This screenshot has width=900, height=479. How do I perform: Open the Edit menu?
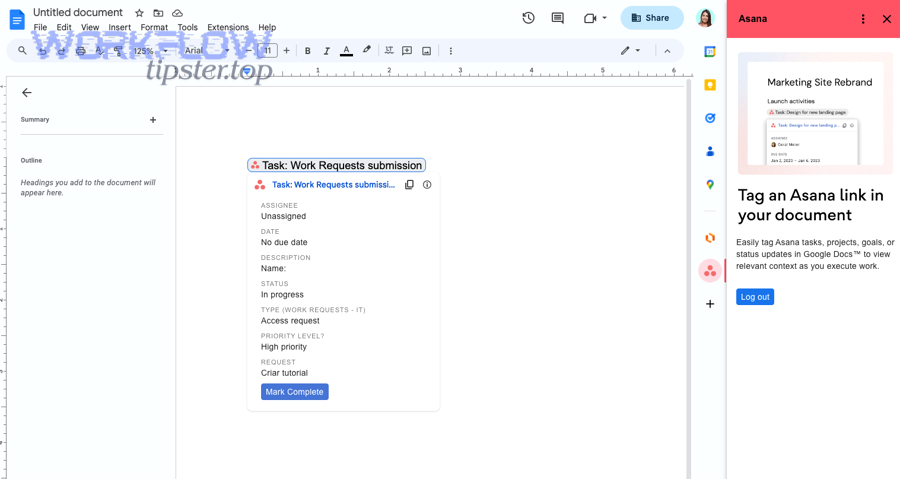coord(64,27)
